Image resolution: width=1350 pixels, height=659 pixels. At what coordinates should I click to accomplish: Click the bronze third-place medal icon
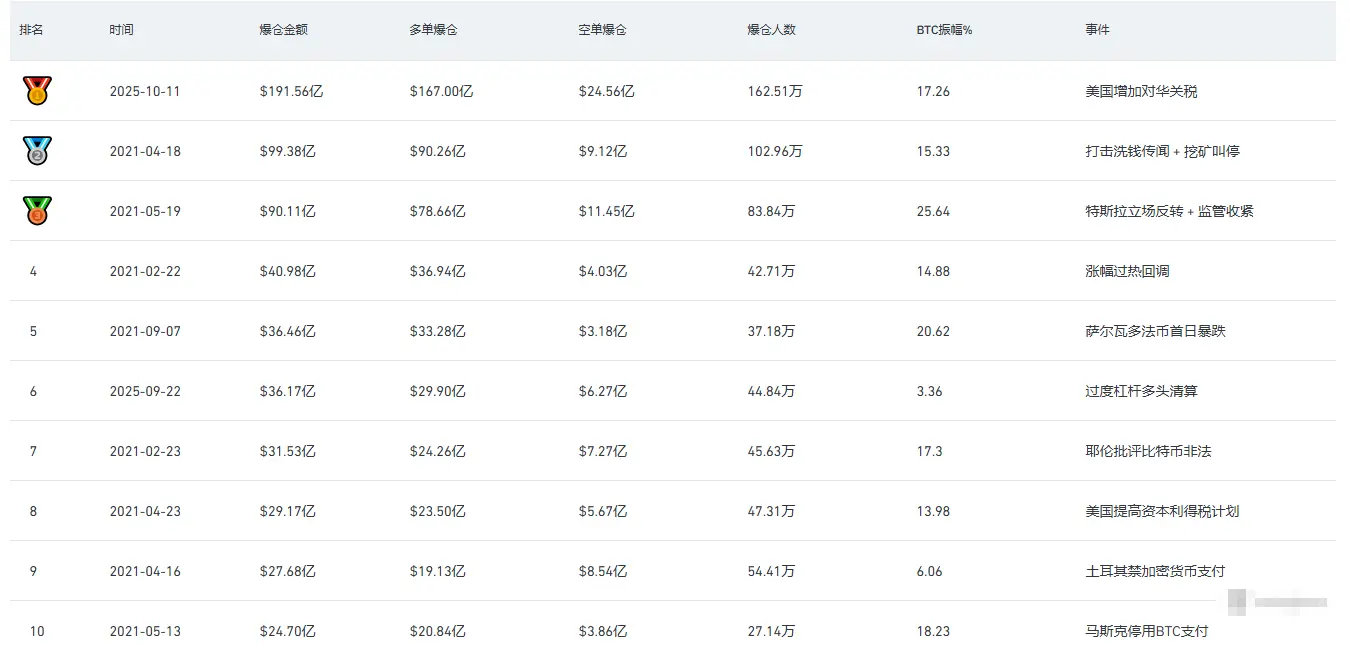tap(37, 211)
